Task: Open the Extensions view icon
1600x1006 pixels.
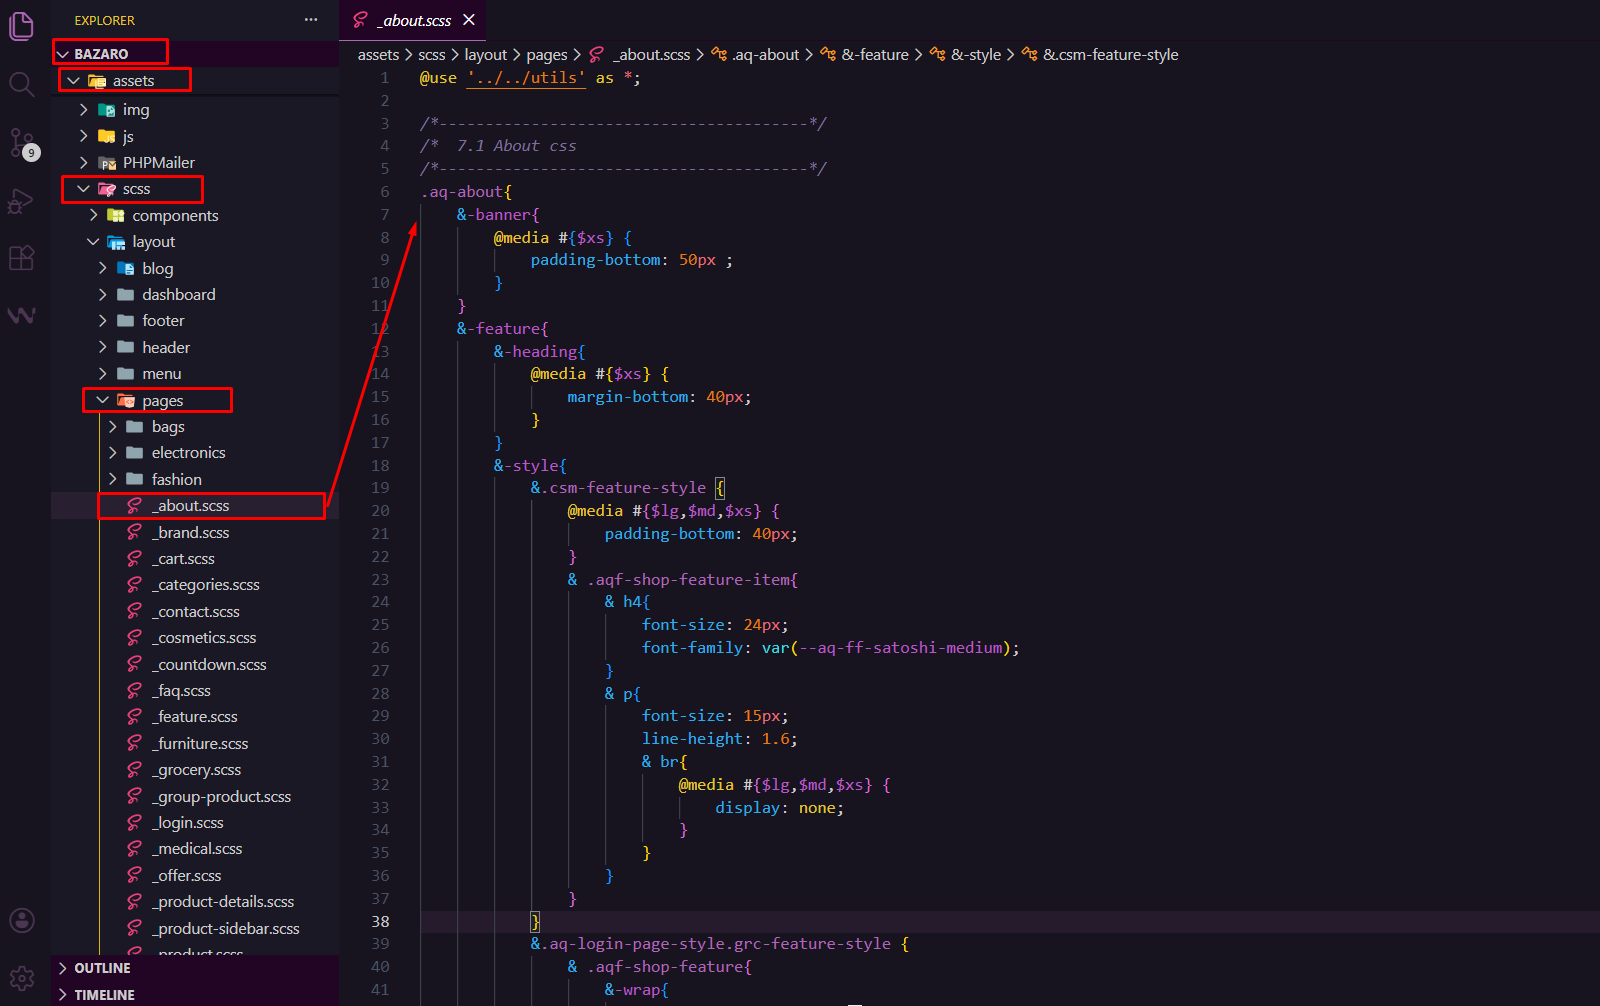Action: pos(22,258)
